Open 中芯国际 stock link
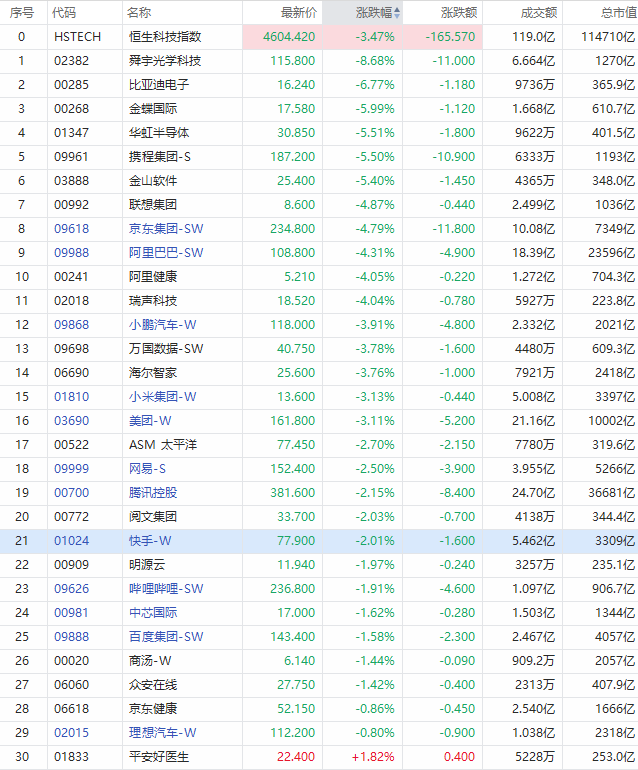The width and height of the screenshot is (638, 770). point(153,613)
